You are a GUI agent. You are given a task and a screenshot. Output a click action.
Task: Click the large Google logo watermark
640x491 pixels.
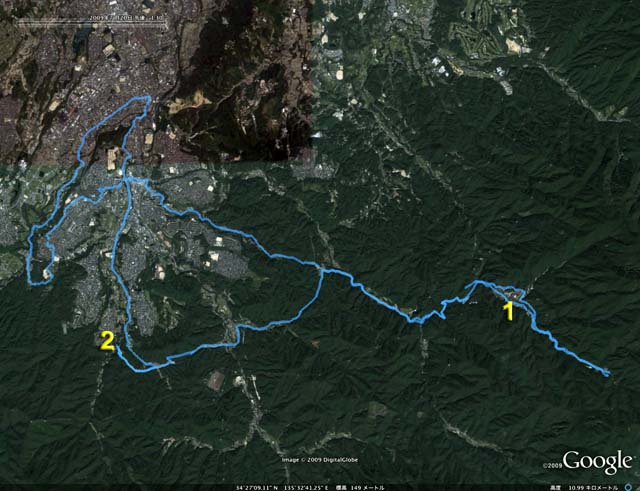coord(598,462)
